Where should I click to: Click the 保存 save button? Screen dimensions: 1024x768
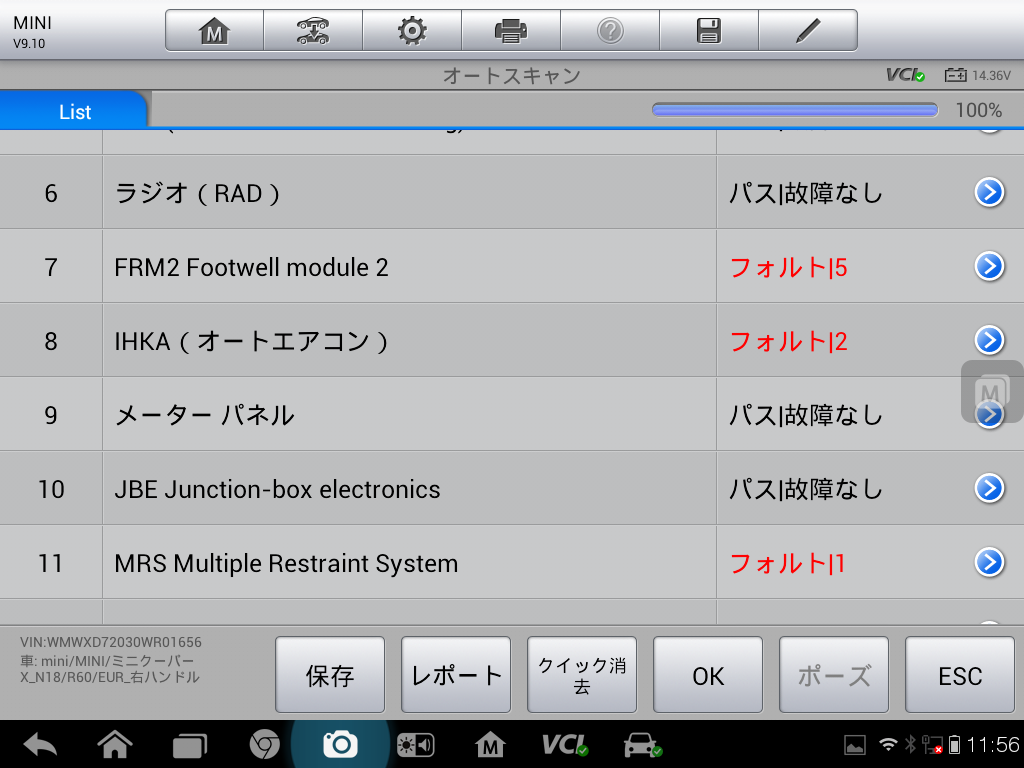click(x=330, y=675)
